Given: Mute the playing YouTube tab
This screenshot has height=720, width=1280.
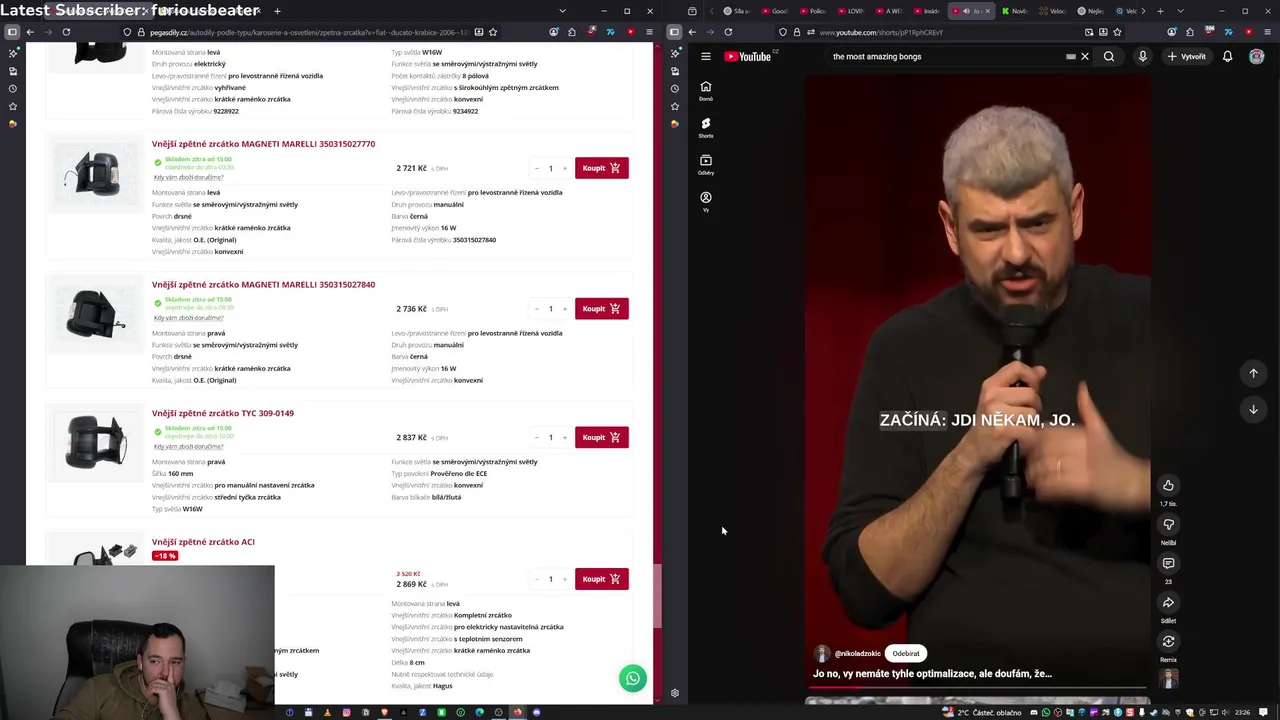Looking at the screenshot, I should coord(966,11).
